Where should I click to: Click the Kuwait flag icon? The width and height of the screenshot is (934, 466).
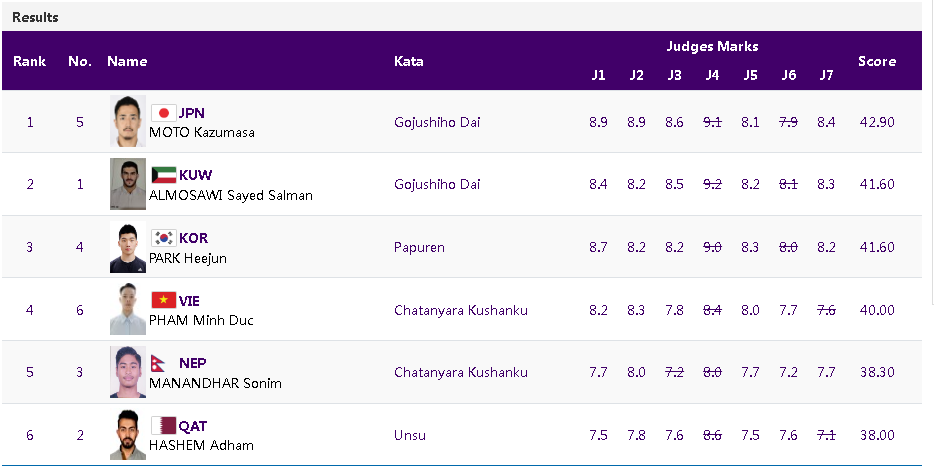(163, 175)
